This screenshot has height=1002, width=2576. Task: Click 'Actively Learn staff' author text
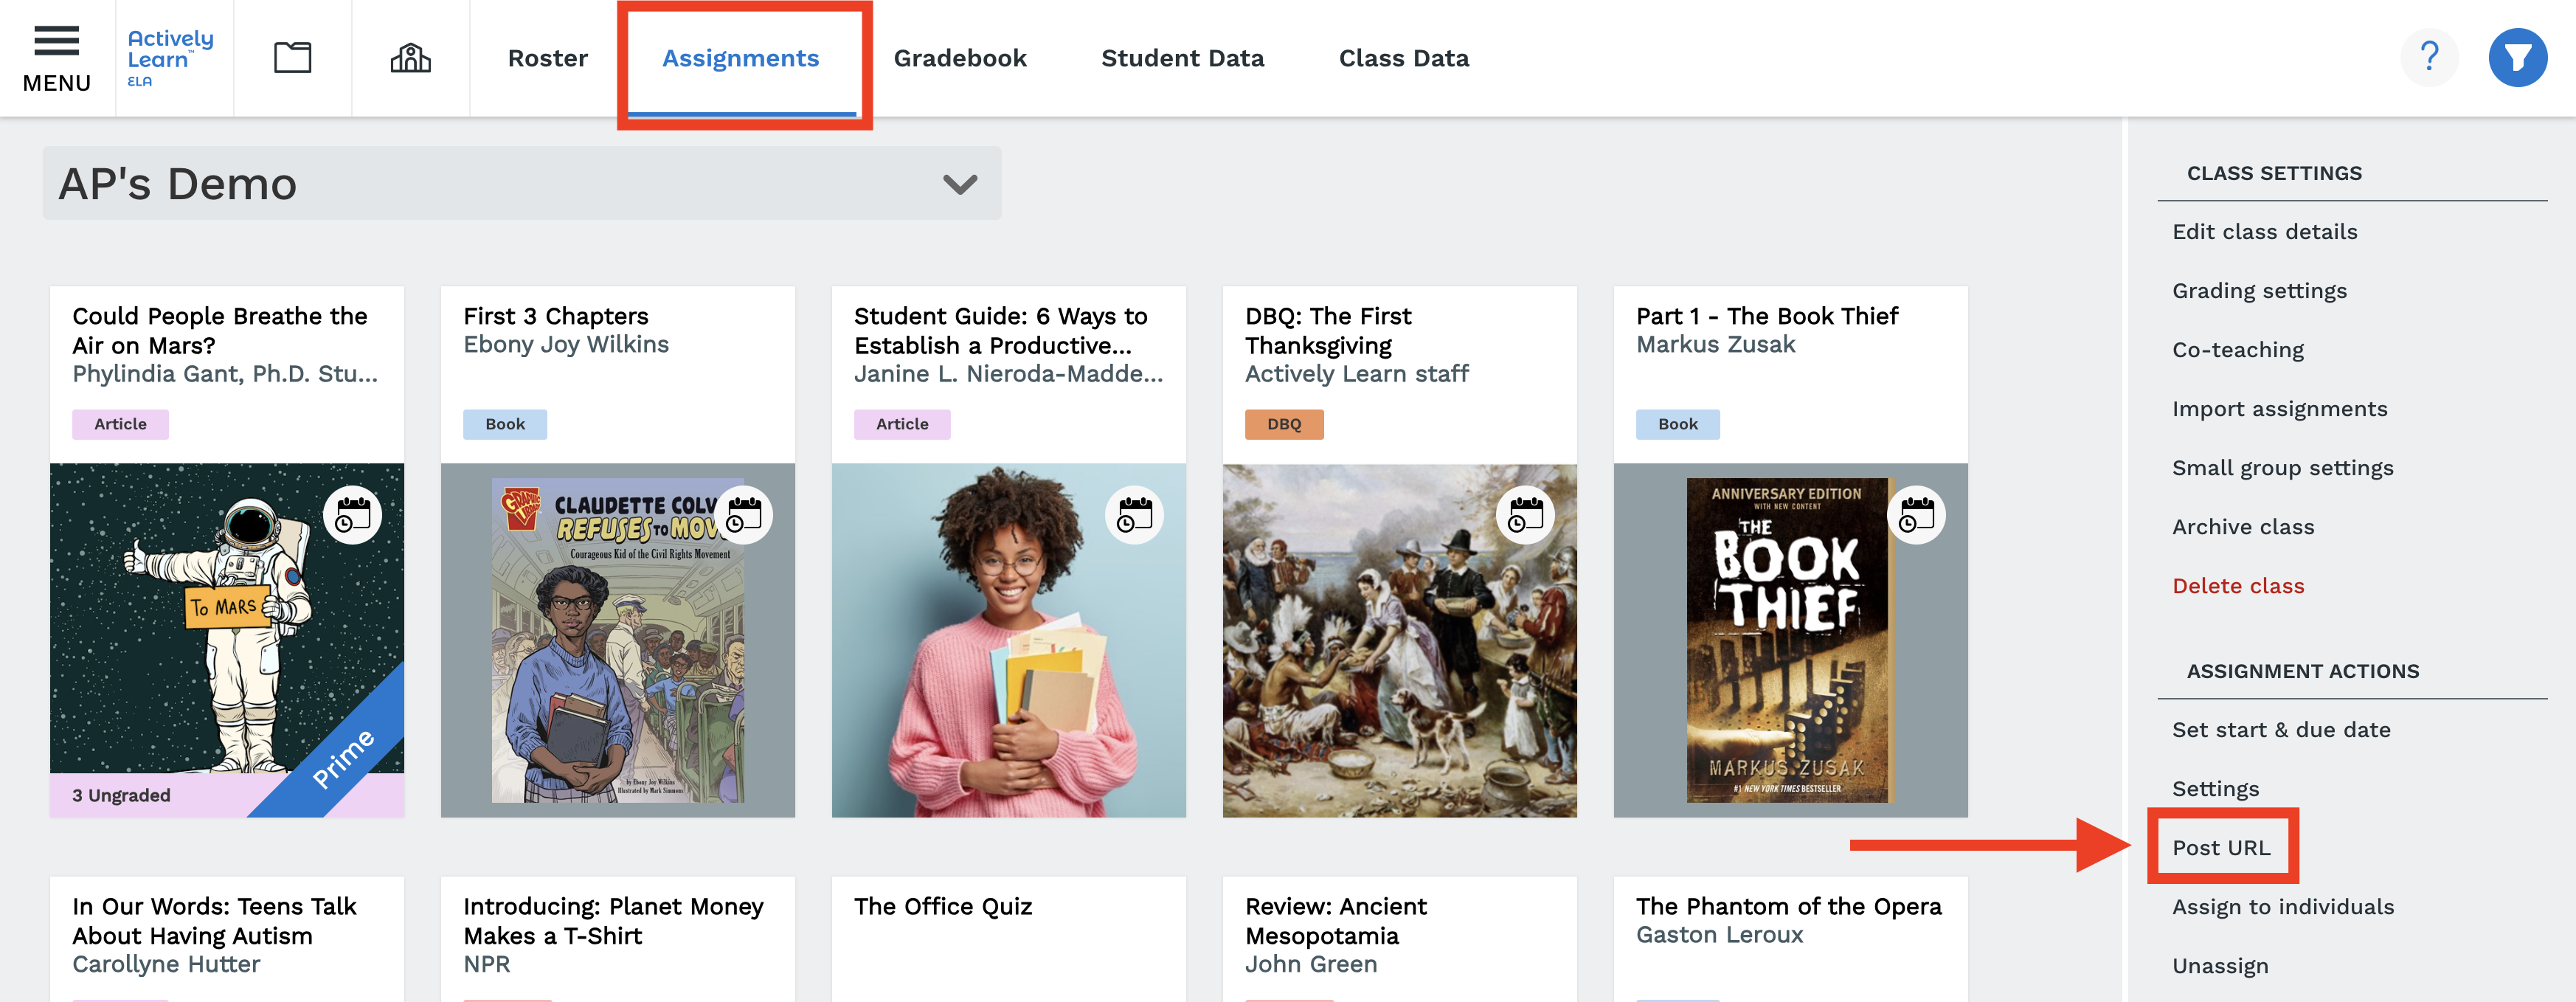[1356, 373]
